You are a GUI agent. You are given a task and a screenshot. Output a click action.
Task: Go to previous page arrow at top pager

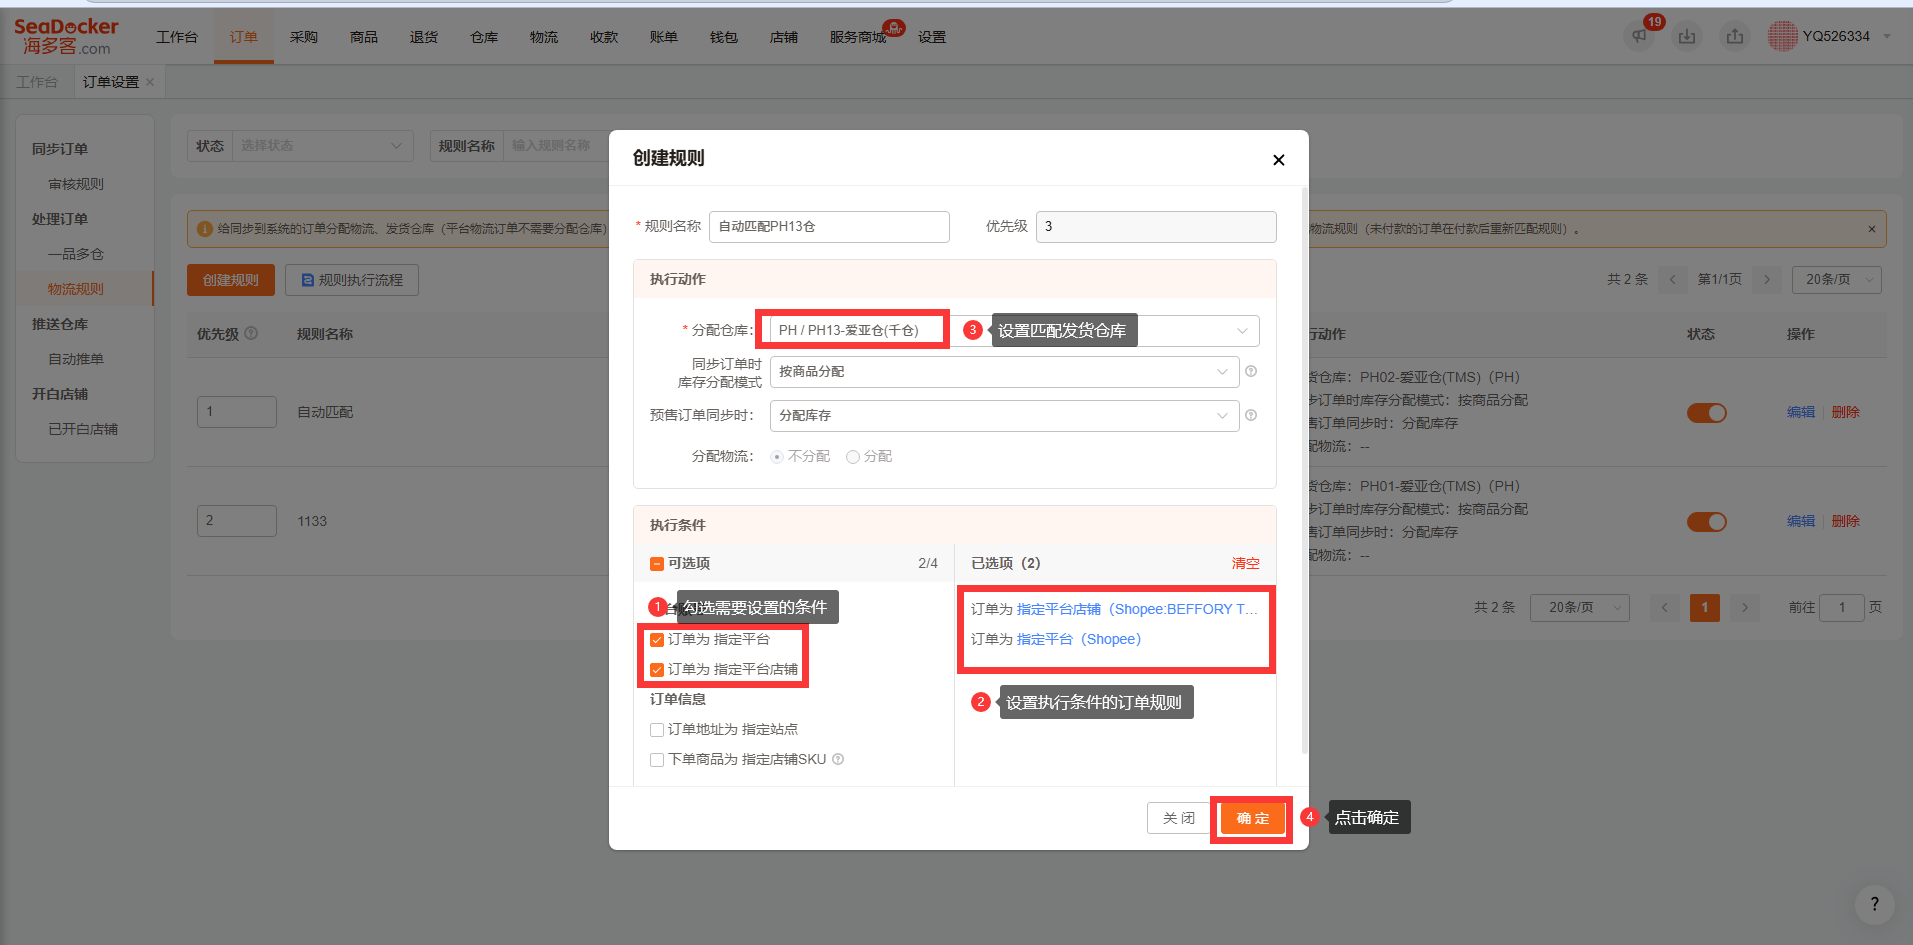pos(1672,280)
